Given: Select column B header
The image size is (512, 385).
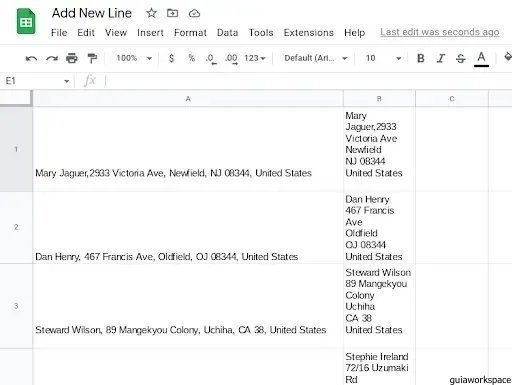Looking at the screenshot, I should [379, 99].
